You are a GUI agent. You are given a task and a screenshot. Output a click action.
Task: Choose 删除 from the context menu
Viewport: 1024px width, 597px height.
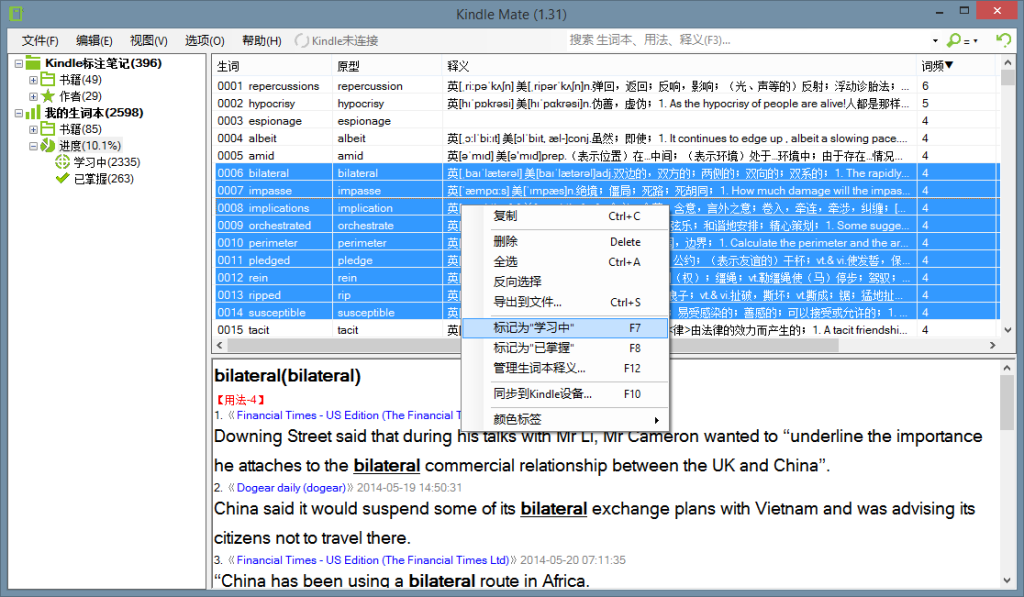(566, 242)
